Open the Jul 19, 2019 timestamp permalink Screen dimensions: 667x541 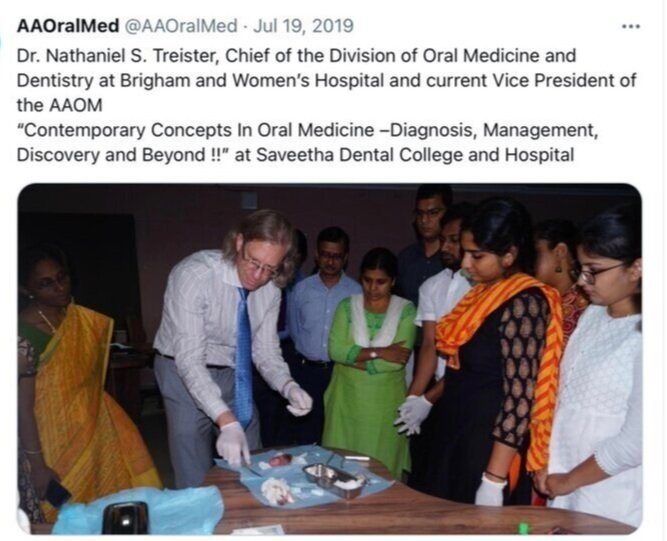pos(303,26)
